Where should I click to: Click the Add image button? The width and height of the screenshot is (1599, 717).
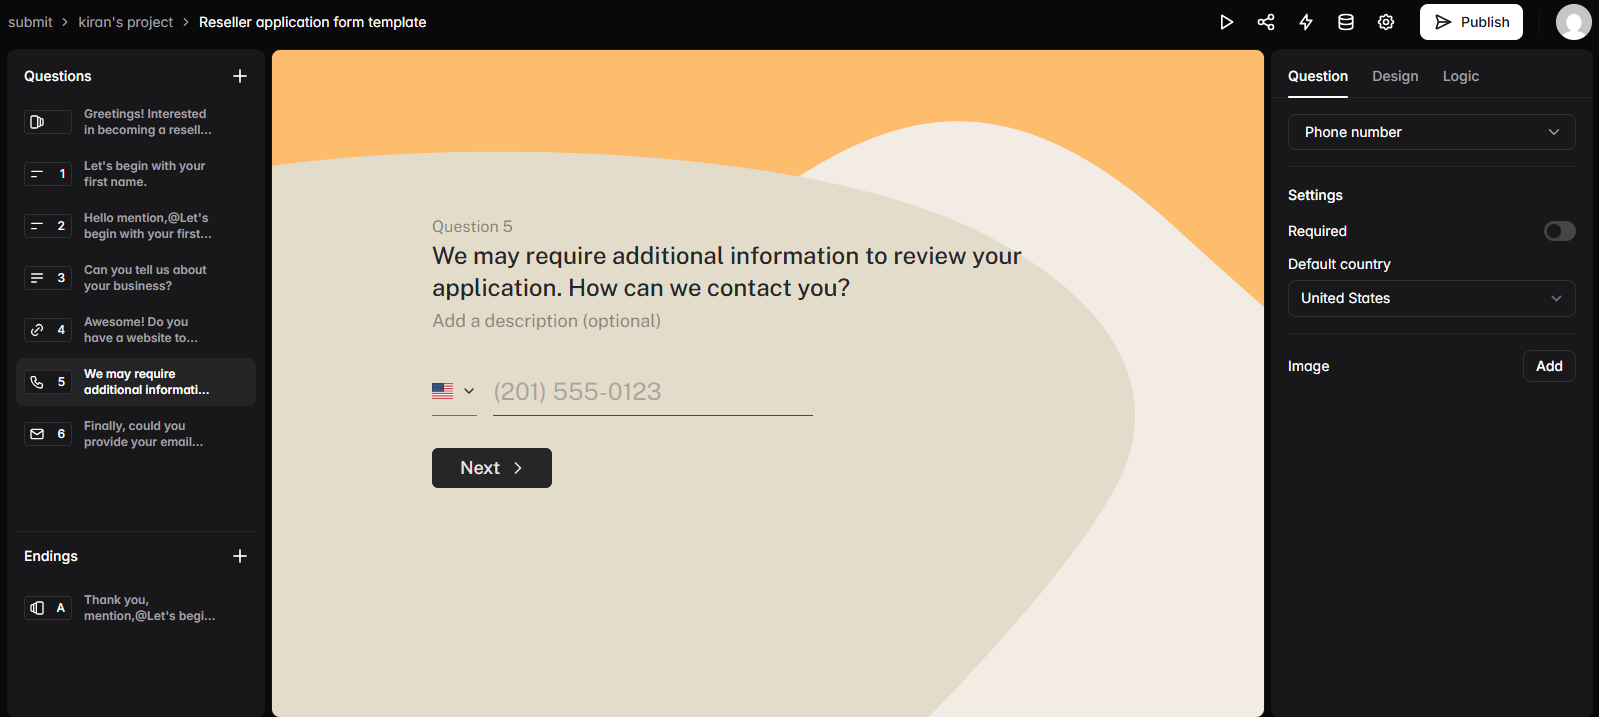click(x=1549, y=366)
